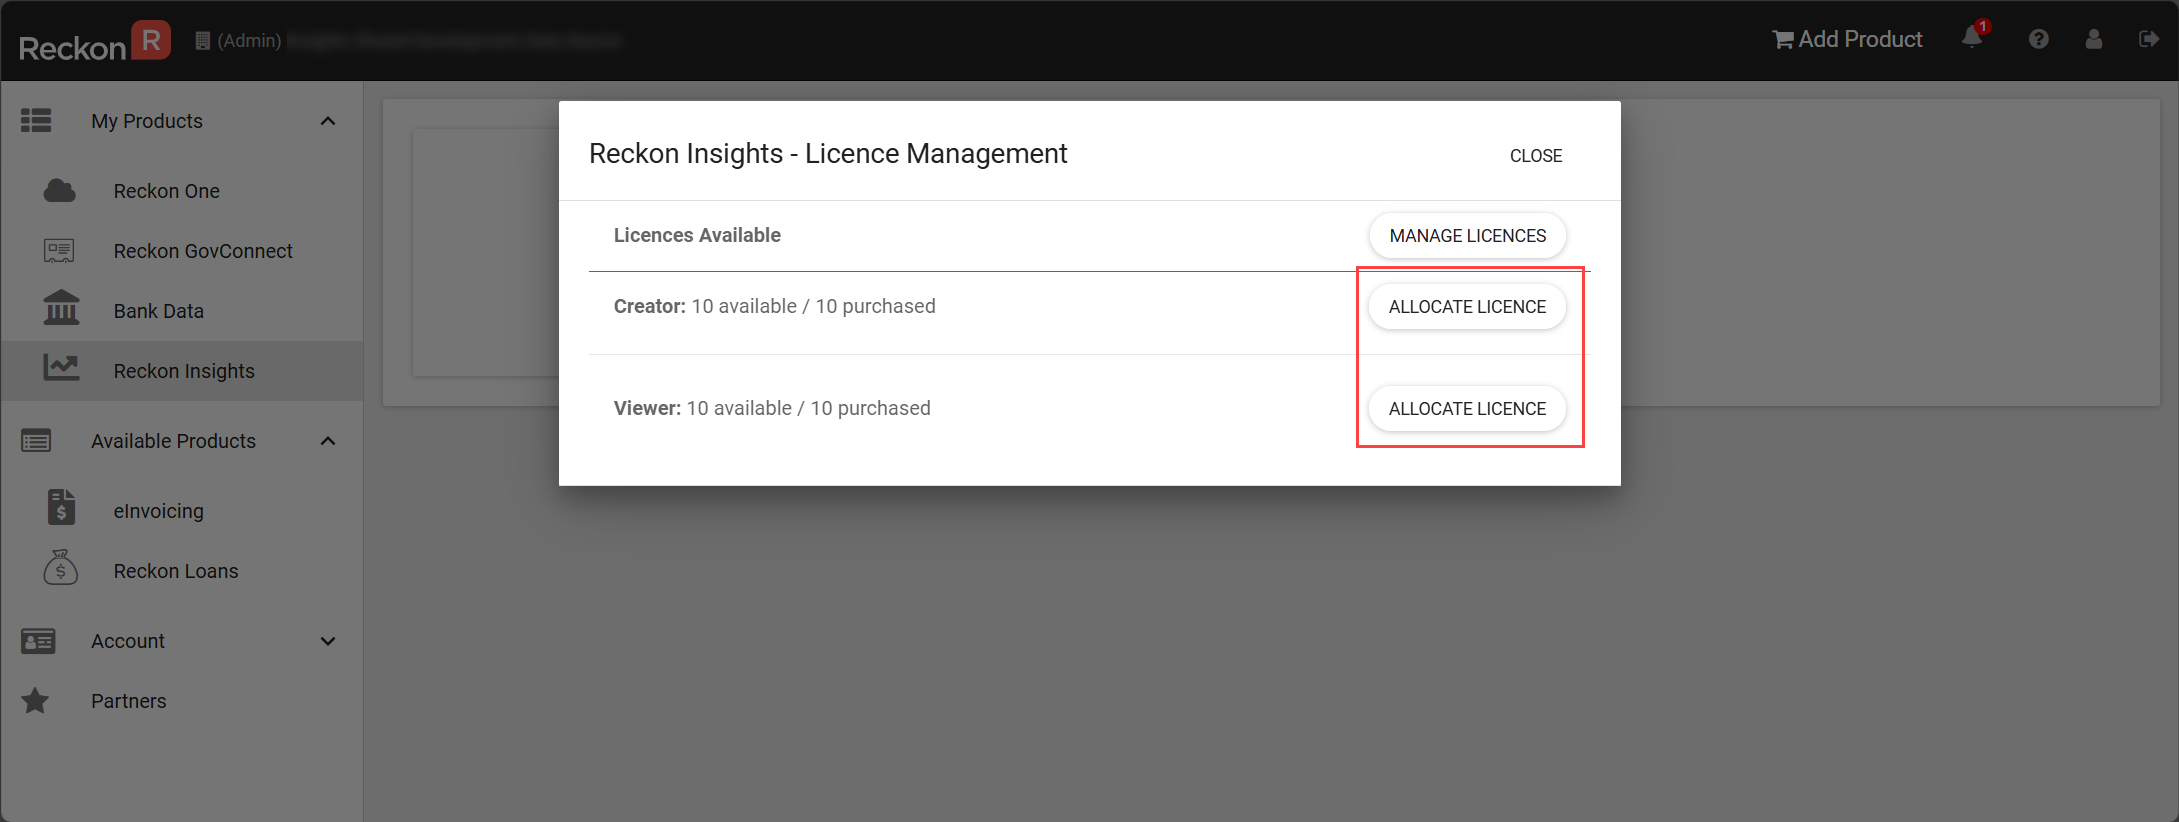Click the Bank Data building icon

[x=61, y=309]
